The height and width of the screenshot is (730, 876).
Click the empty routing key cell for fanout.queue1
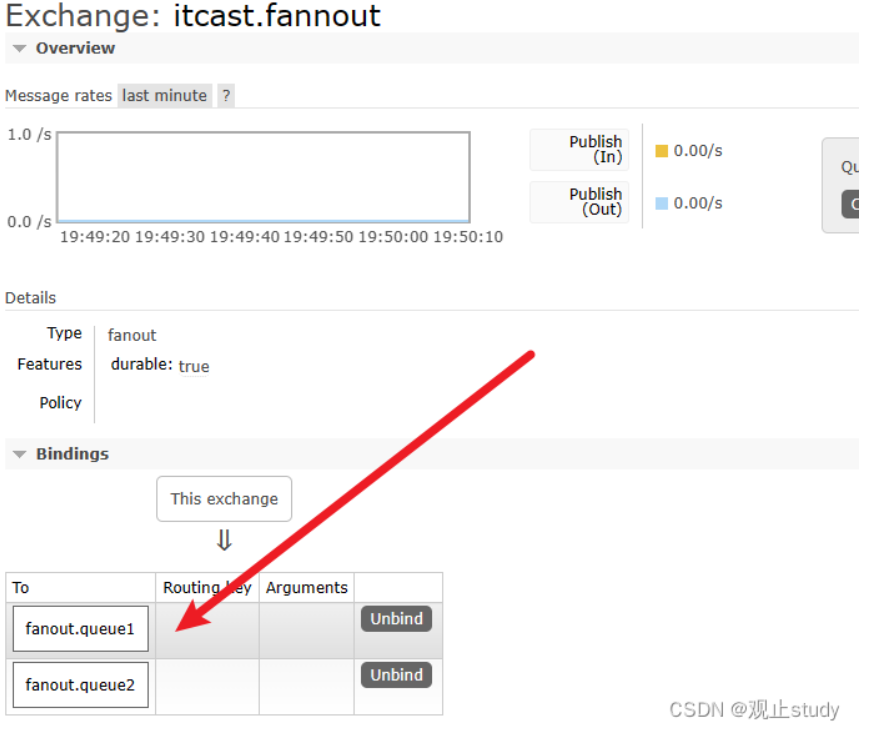[x=207, y=630]
